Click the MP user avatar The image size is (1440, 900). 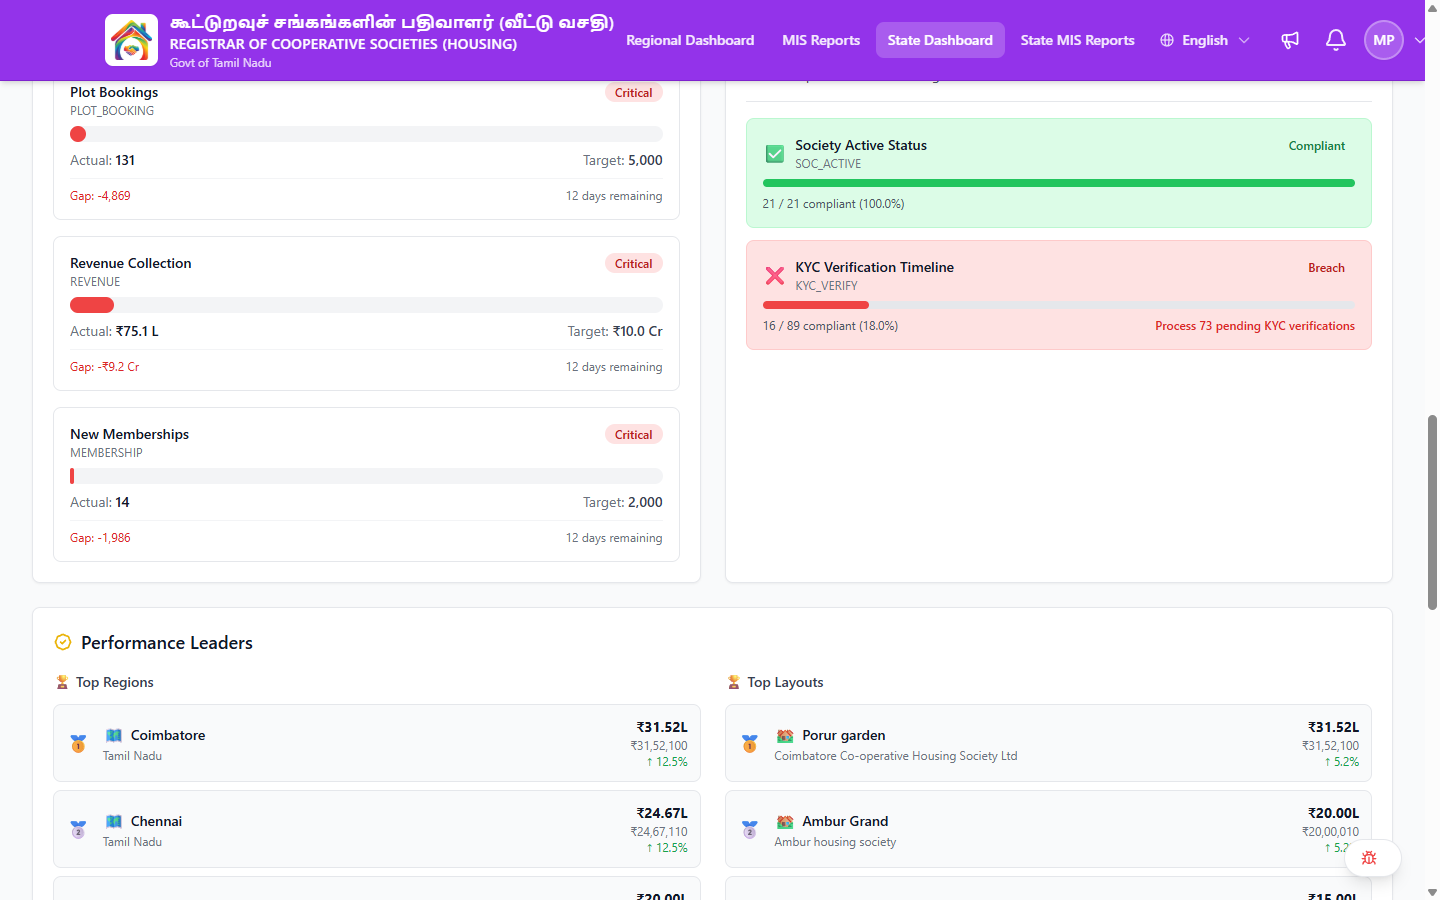[x=1384, y=40]
